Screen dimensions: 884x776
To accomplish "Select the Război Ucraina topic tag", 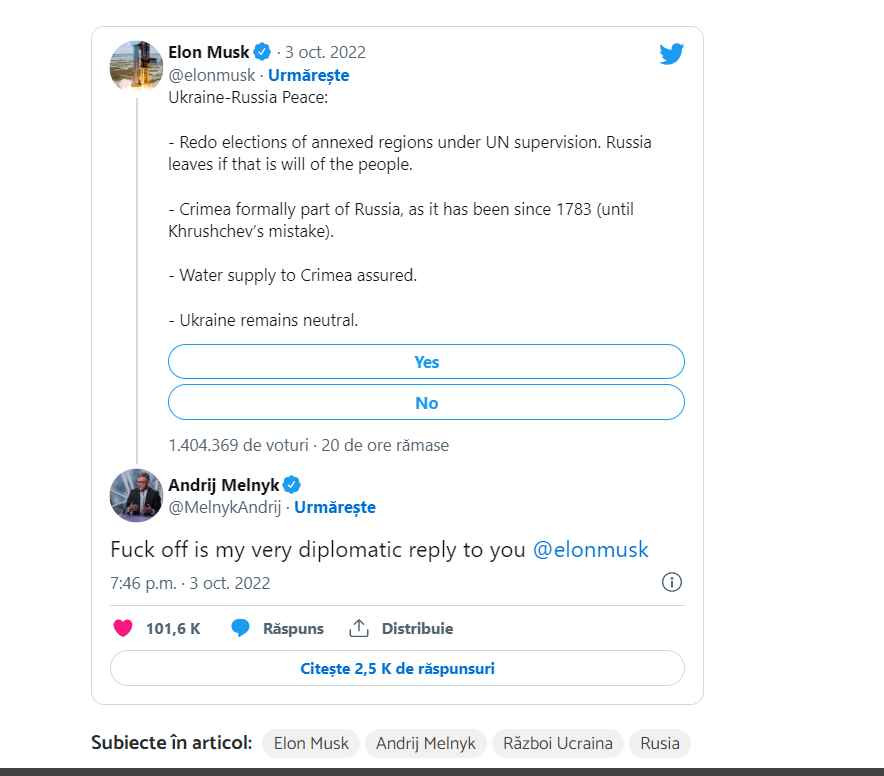I will (x=557, y=743).
